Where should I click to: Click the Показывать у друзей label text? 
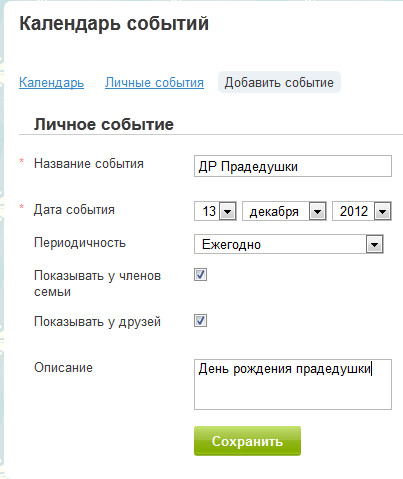[x=97, y=322]
